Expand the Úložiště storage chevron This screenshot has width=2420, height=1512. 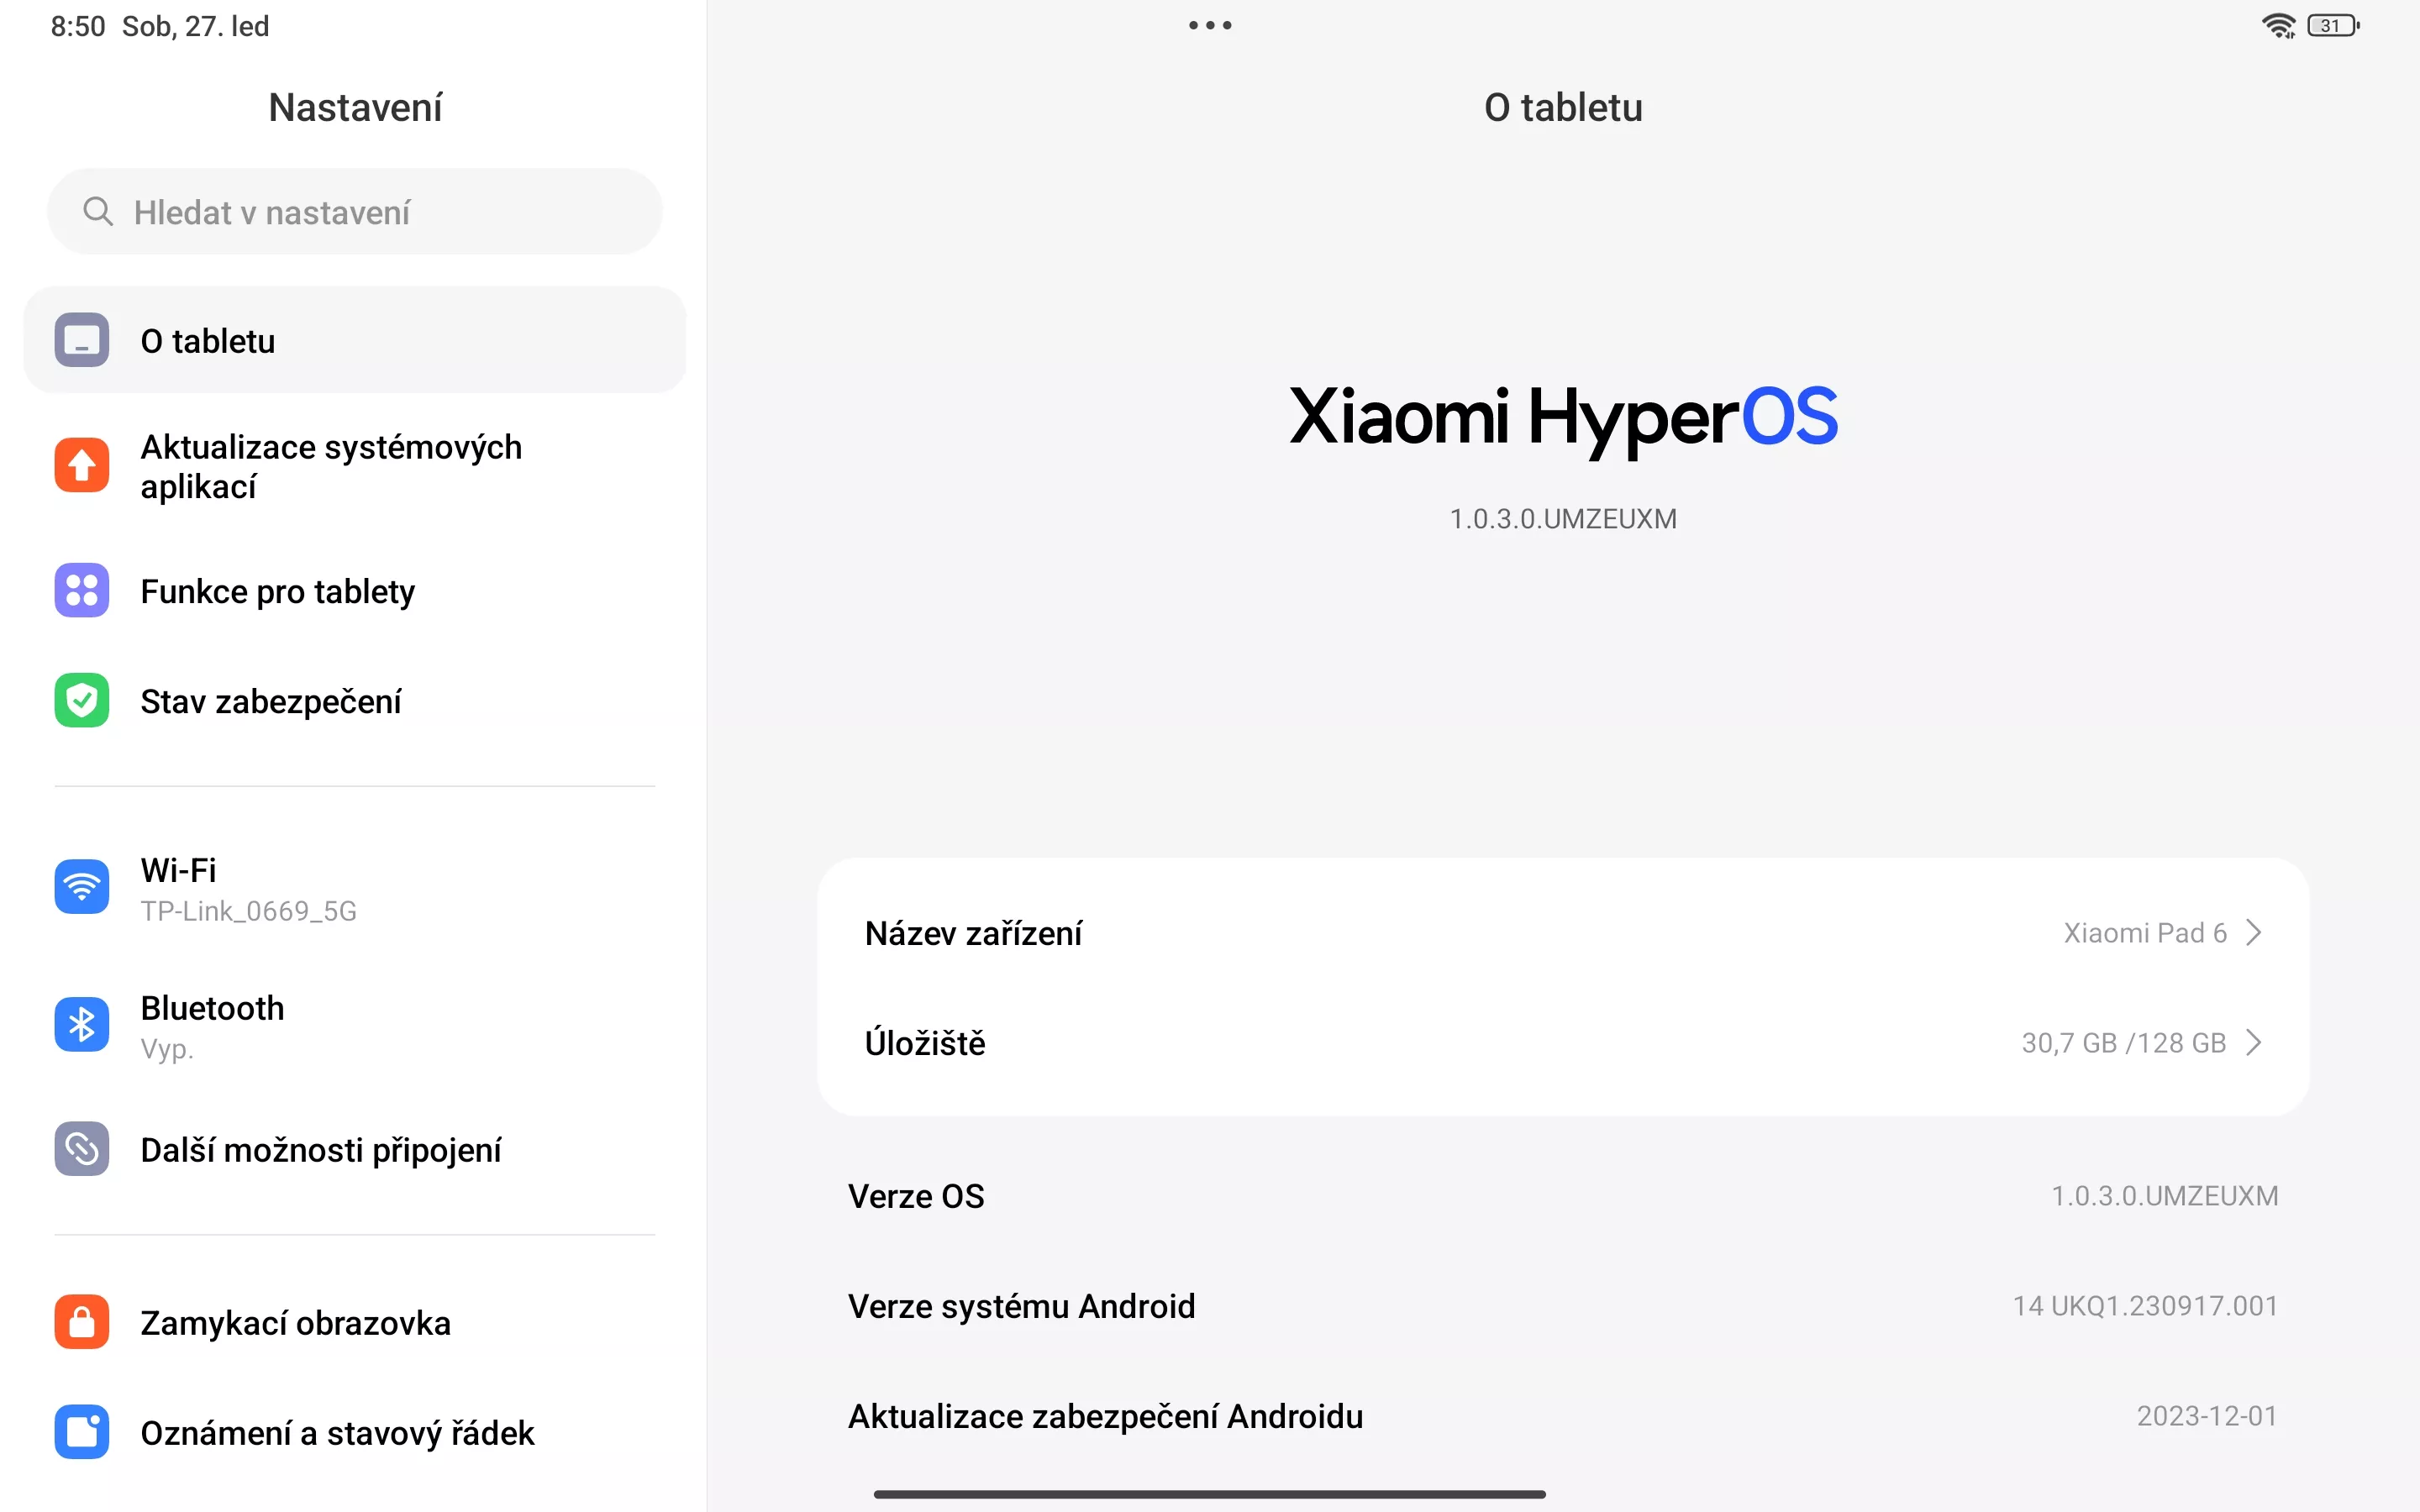pos(2254,1042)
